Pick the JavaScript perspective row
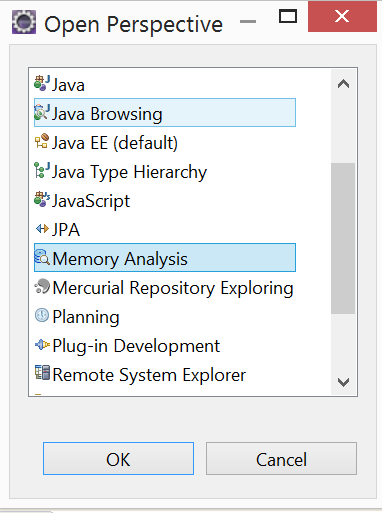The height and width of the screenshot is (513, 382). click(x=165, y=200)
